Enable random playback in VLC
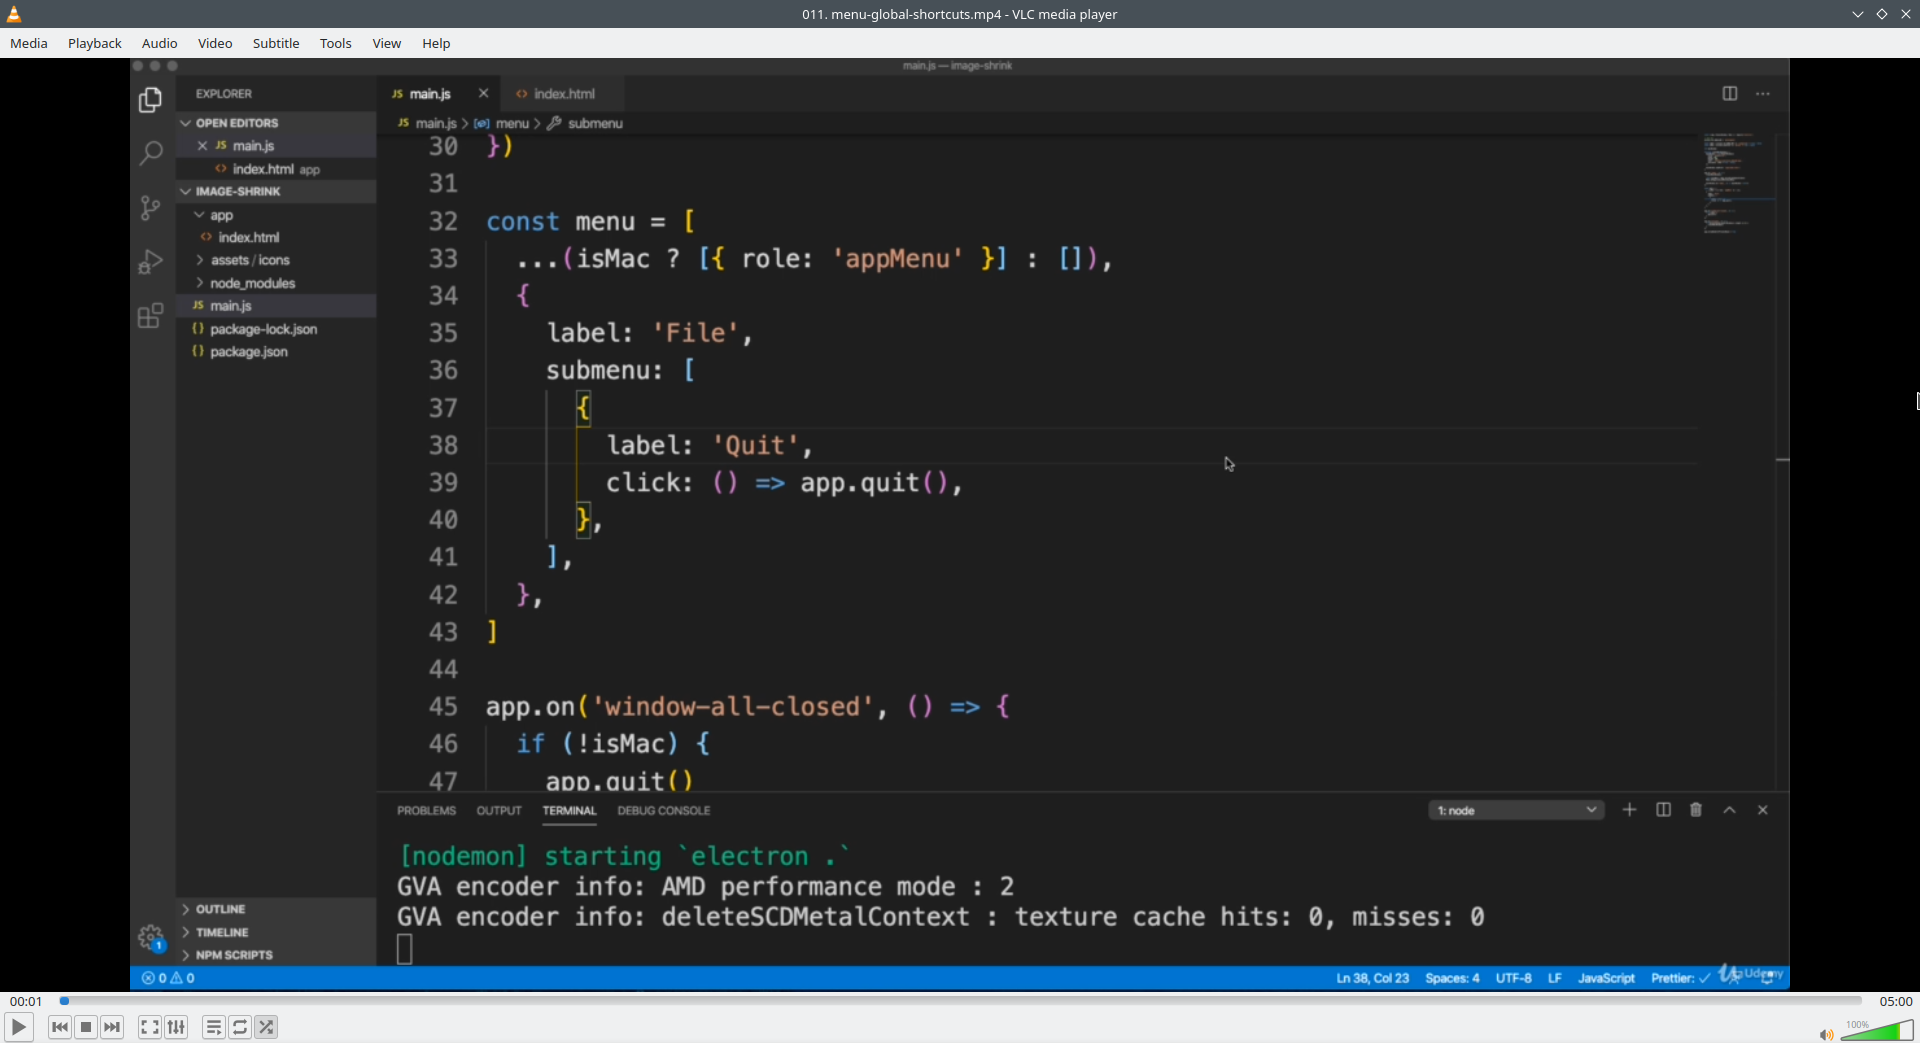The width and height of the screenshot is (1920, 1043). [266, 1027]
